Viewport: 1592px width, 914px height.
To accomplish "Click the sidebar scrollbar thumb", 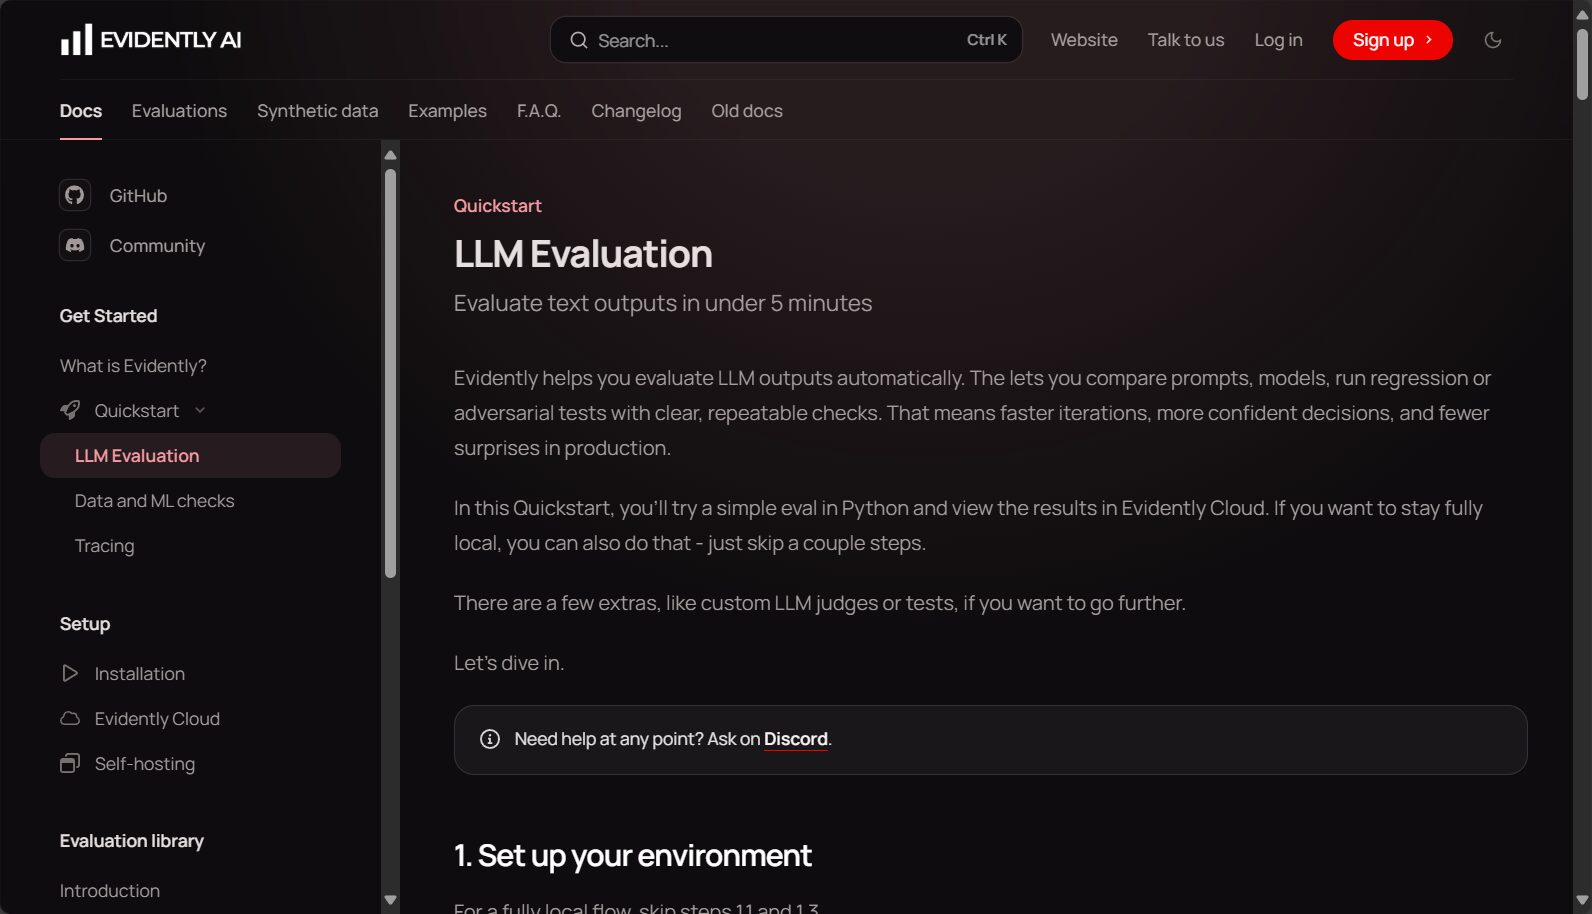I will pyautogui.click(x=390, y=373).
